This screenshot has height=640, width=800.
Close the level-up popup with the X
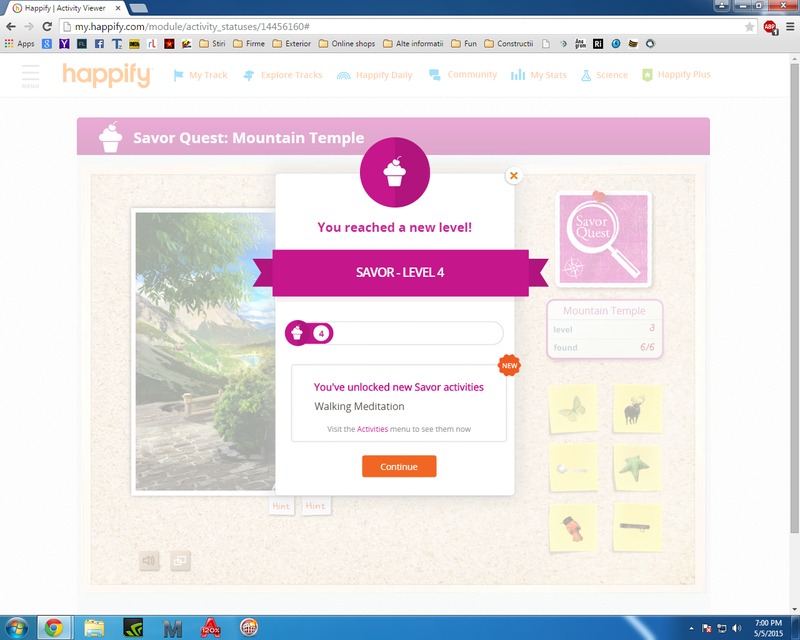(x=514, y=176)
